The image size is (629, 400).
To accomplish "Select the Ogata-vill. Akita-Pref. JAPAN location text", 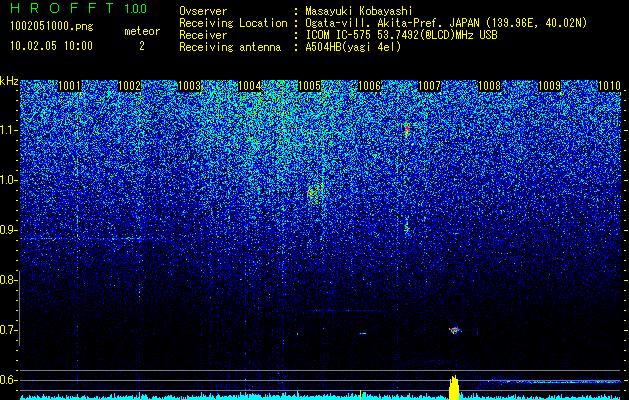I will (x=446, y=23).
